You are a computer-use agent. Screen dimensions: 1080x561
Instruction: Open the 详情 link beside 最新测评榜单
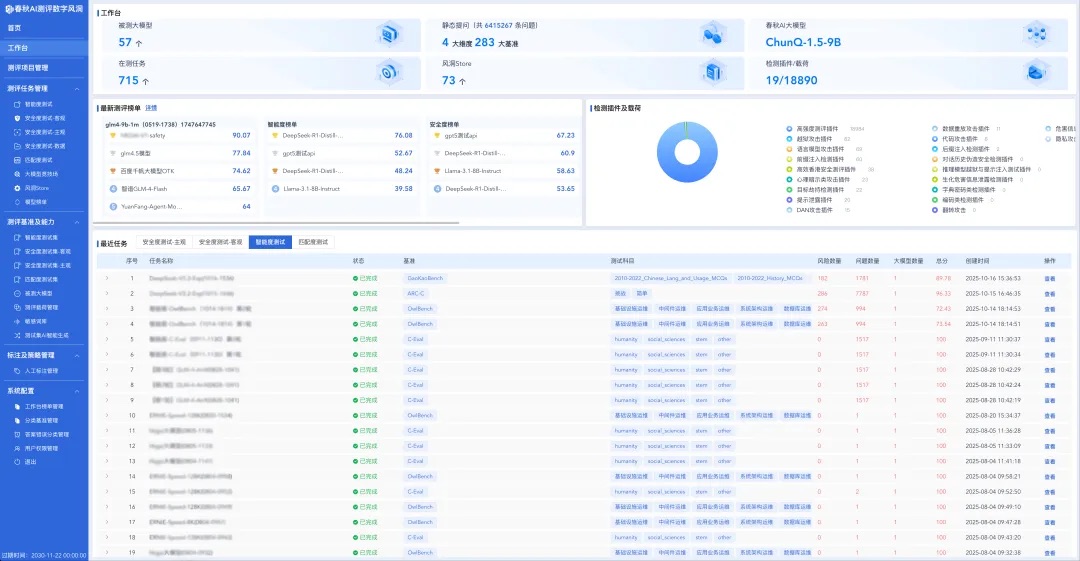click(151, 107)
